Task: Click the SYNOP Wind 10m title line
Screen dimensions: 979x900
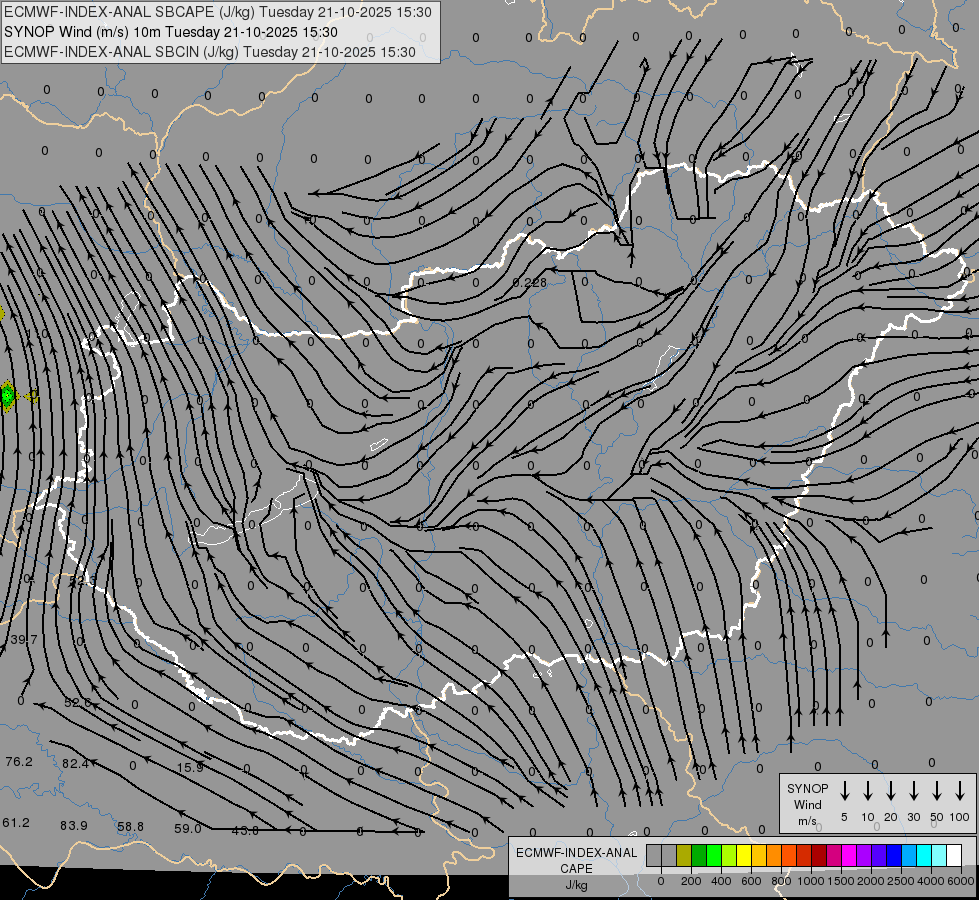Action: (171, 32)
